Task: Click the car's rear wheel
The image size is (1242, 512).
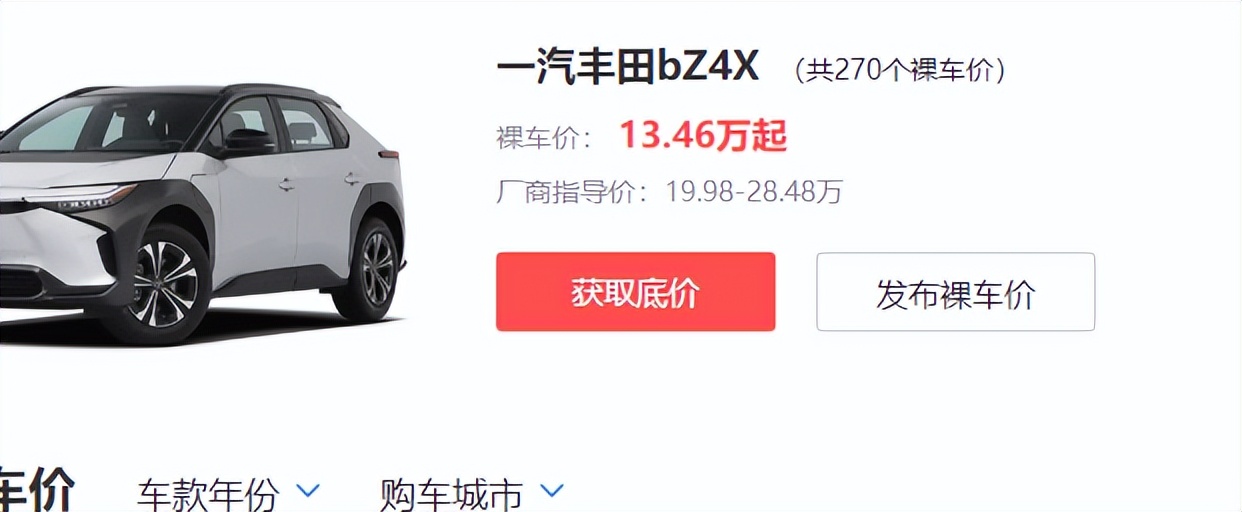Action: click(x=371, y=268)
